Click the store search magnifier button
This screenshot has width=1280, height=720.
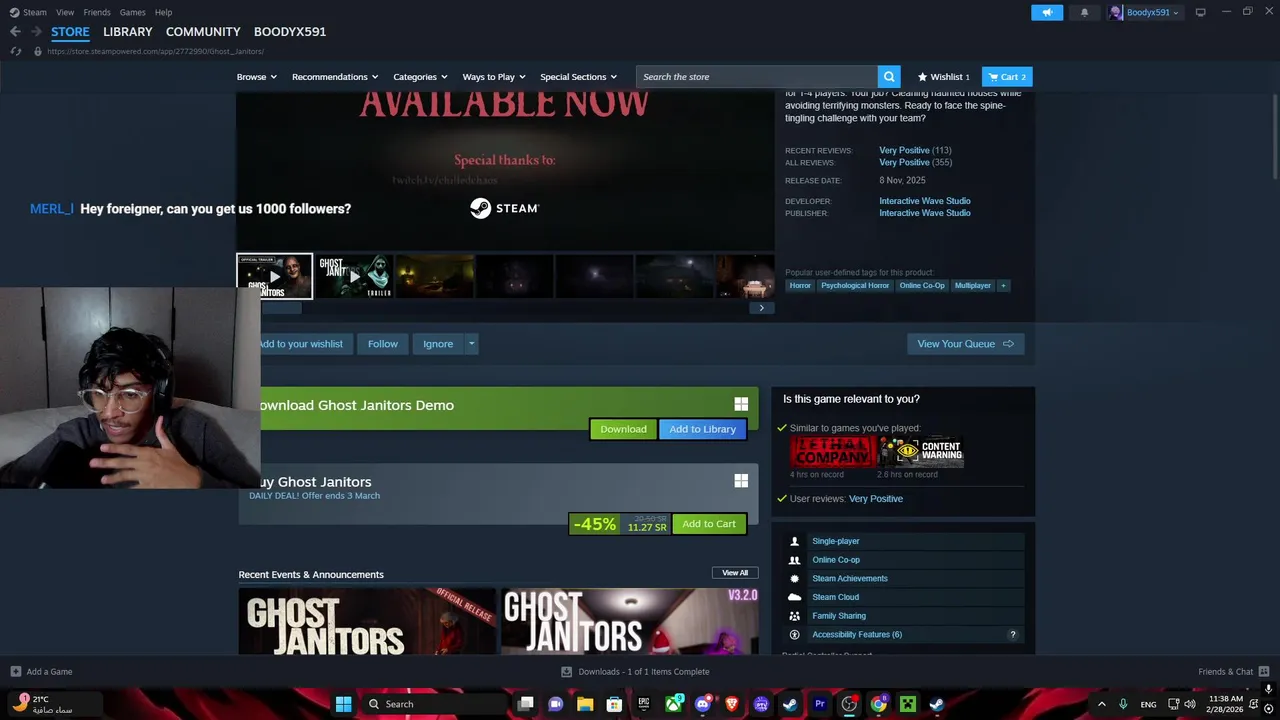(889, 77)
